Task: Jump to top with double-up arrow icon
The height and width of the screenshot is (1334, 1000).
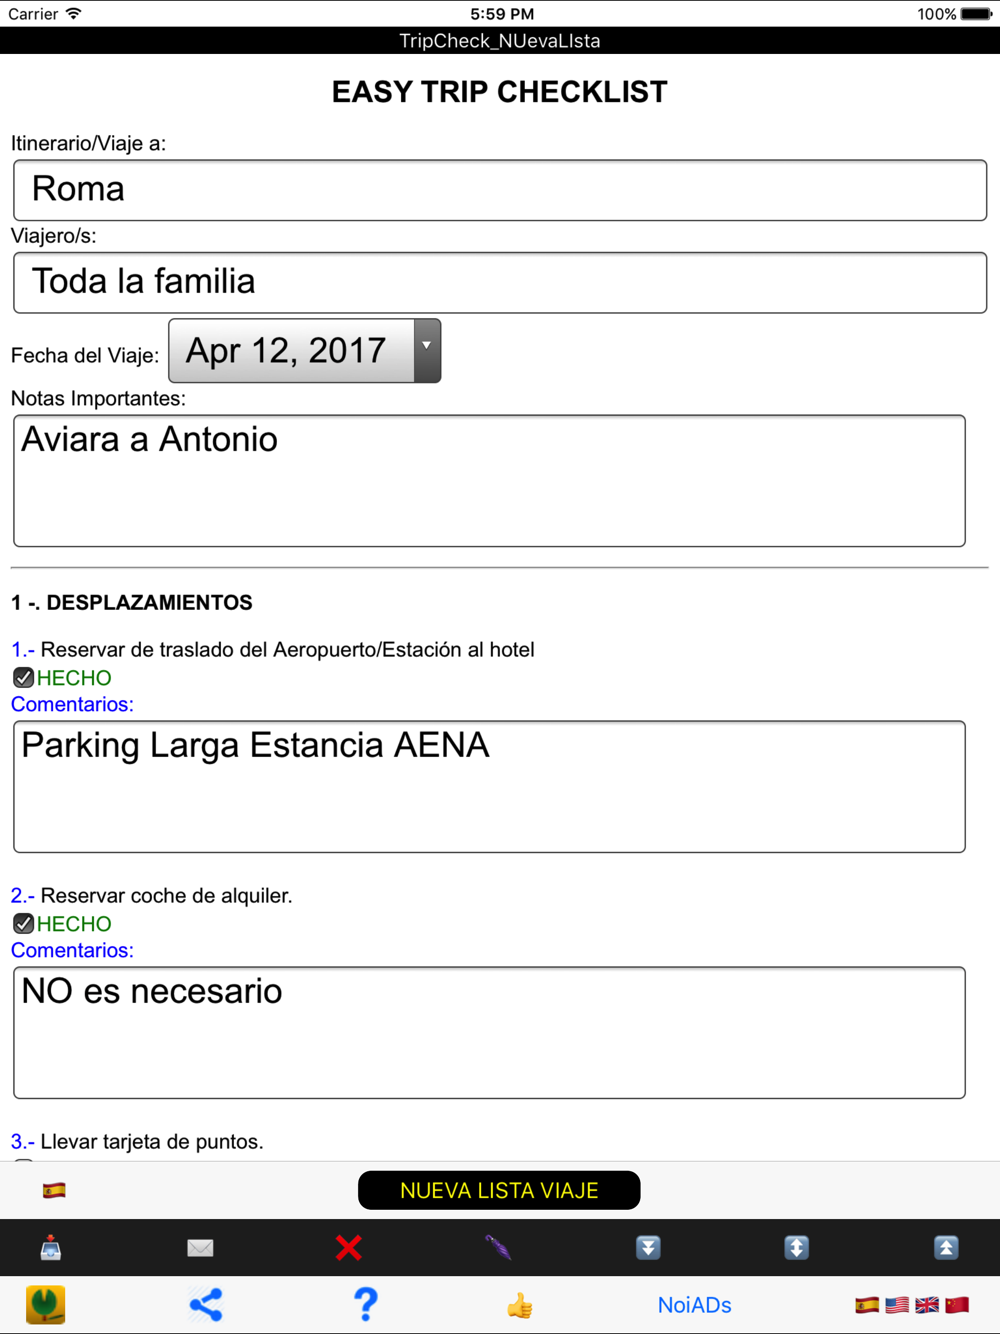Action: pos(946,1248)
